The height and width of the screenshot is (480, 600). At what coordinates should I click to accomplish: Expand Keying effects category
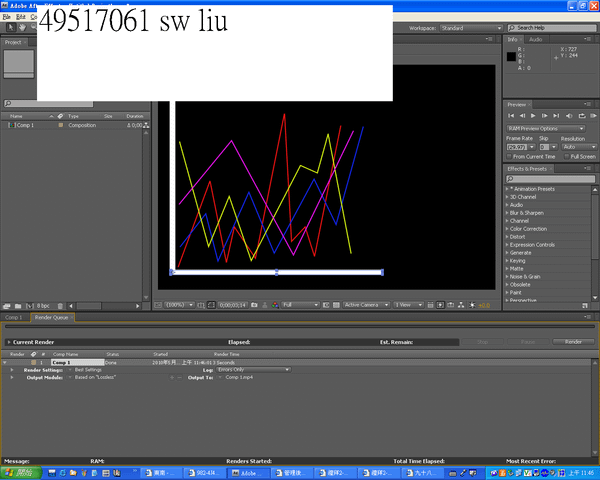507,261
